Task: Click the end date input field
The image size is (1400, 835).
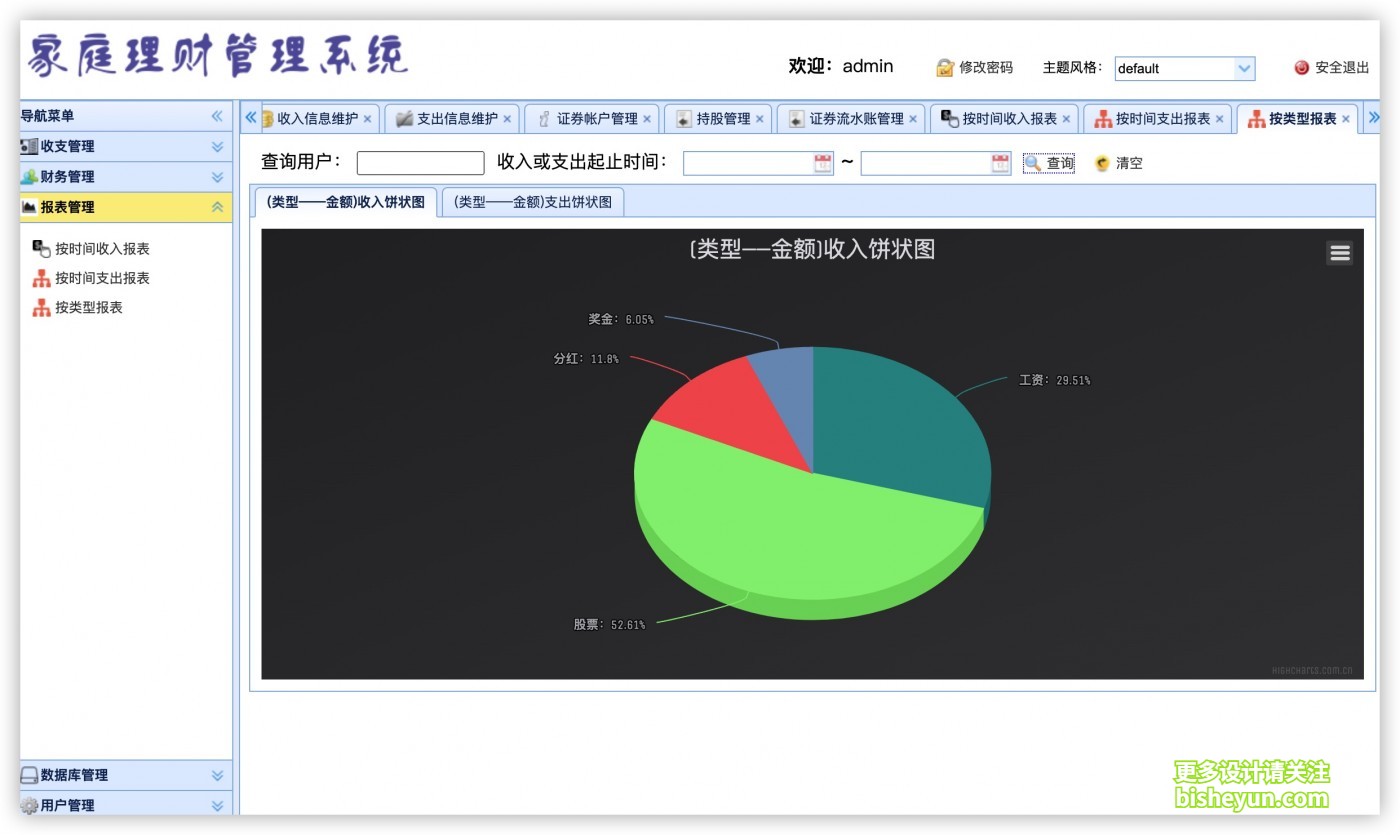Action: [x=926, y=163]
